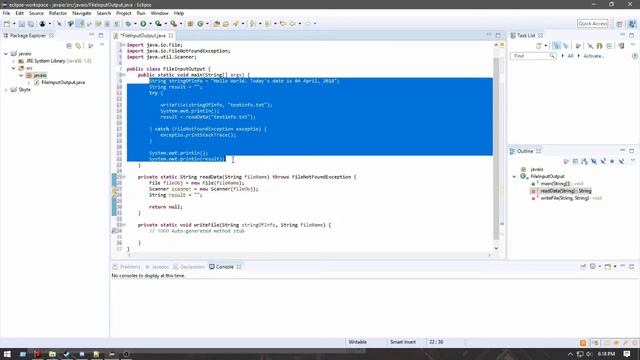Collapse FileInputOutput class in the Outline

515,176
